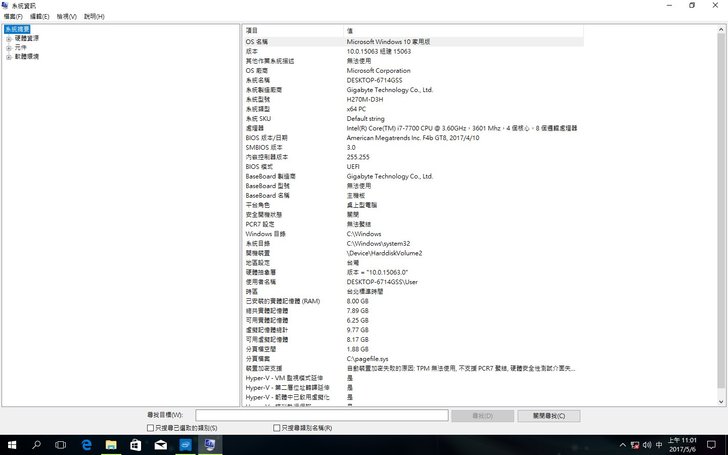This screenshot has width=728, height=455.
Task: Select the 7.89 GB total physical memory value
Action: click(357, 311)
